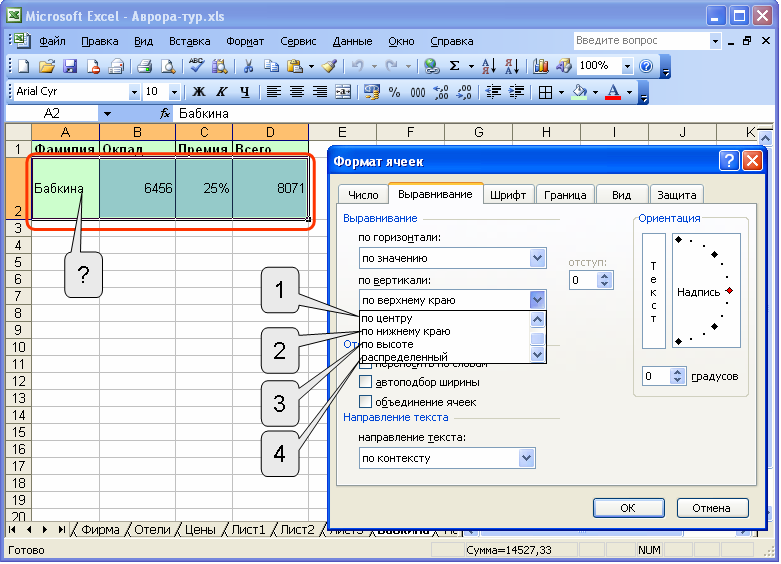Switch to the Защита tab
The height and width of the screenshot is (564, 781).
click(676, 195)
